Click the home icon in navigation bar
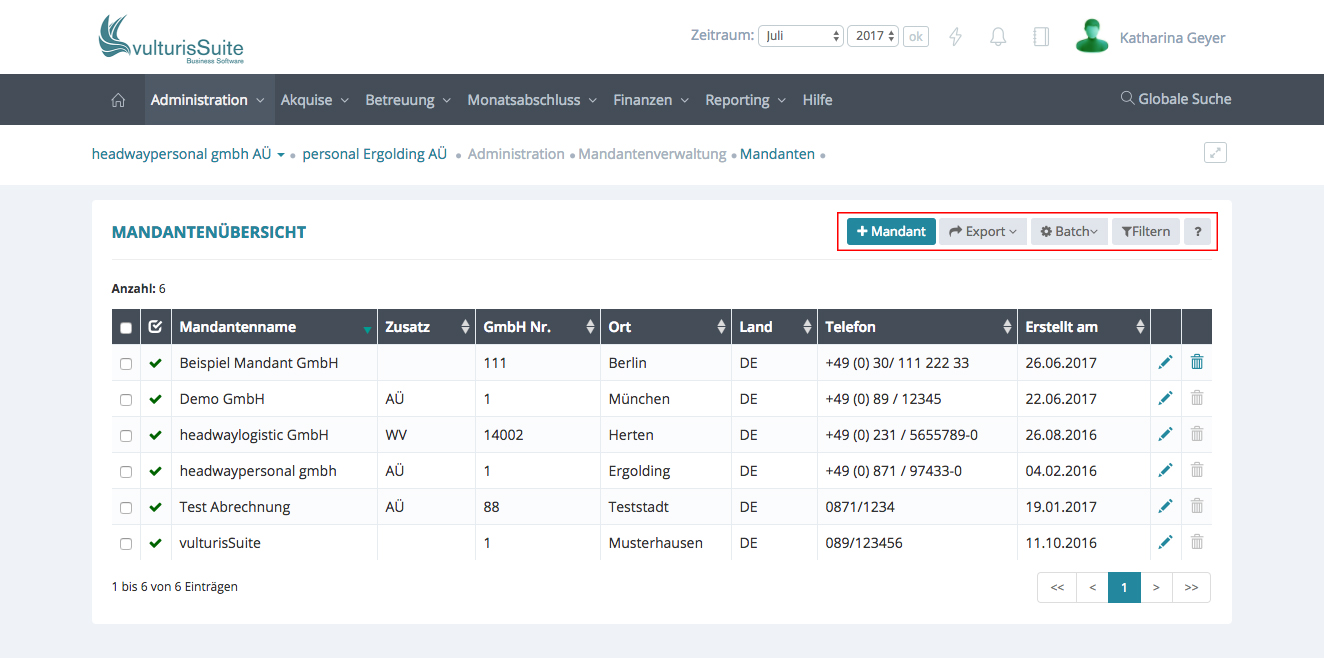Image resolution: width=1324 pixels, height=658 pixels. [x=118, y=100]
